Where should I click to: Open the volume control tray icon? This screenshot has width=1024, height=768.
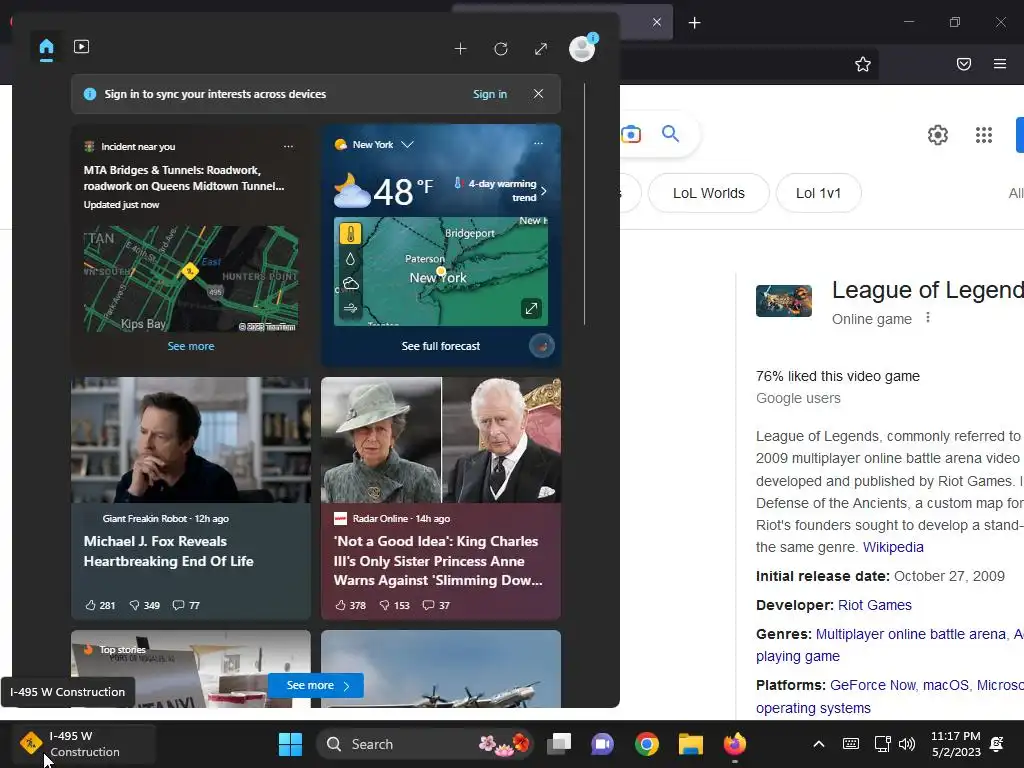(907, 744)
